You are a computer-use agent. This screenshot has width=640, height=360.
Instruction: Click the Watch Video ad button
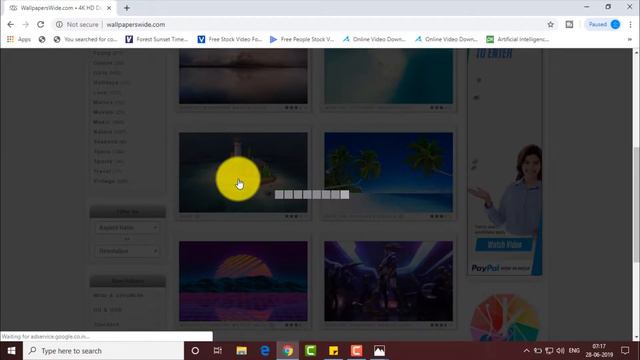[x=504, y=244]
